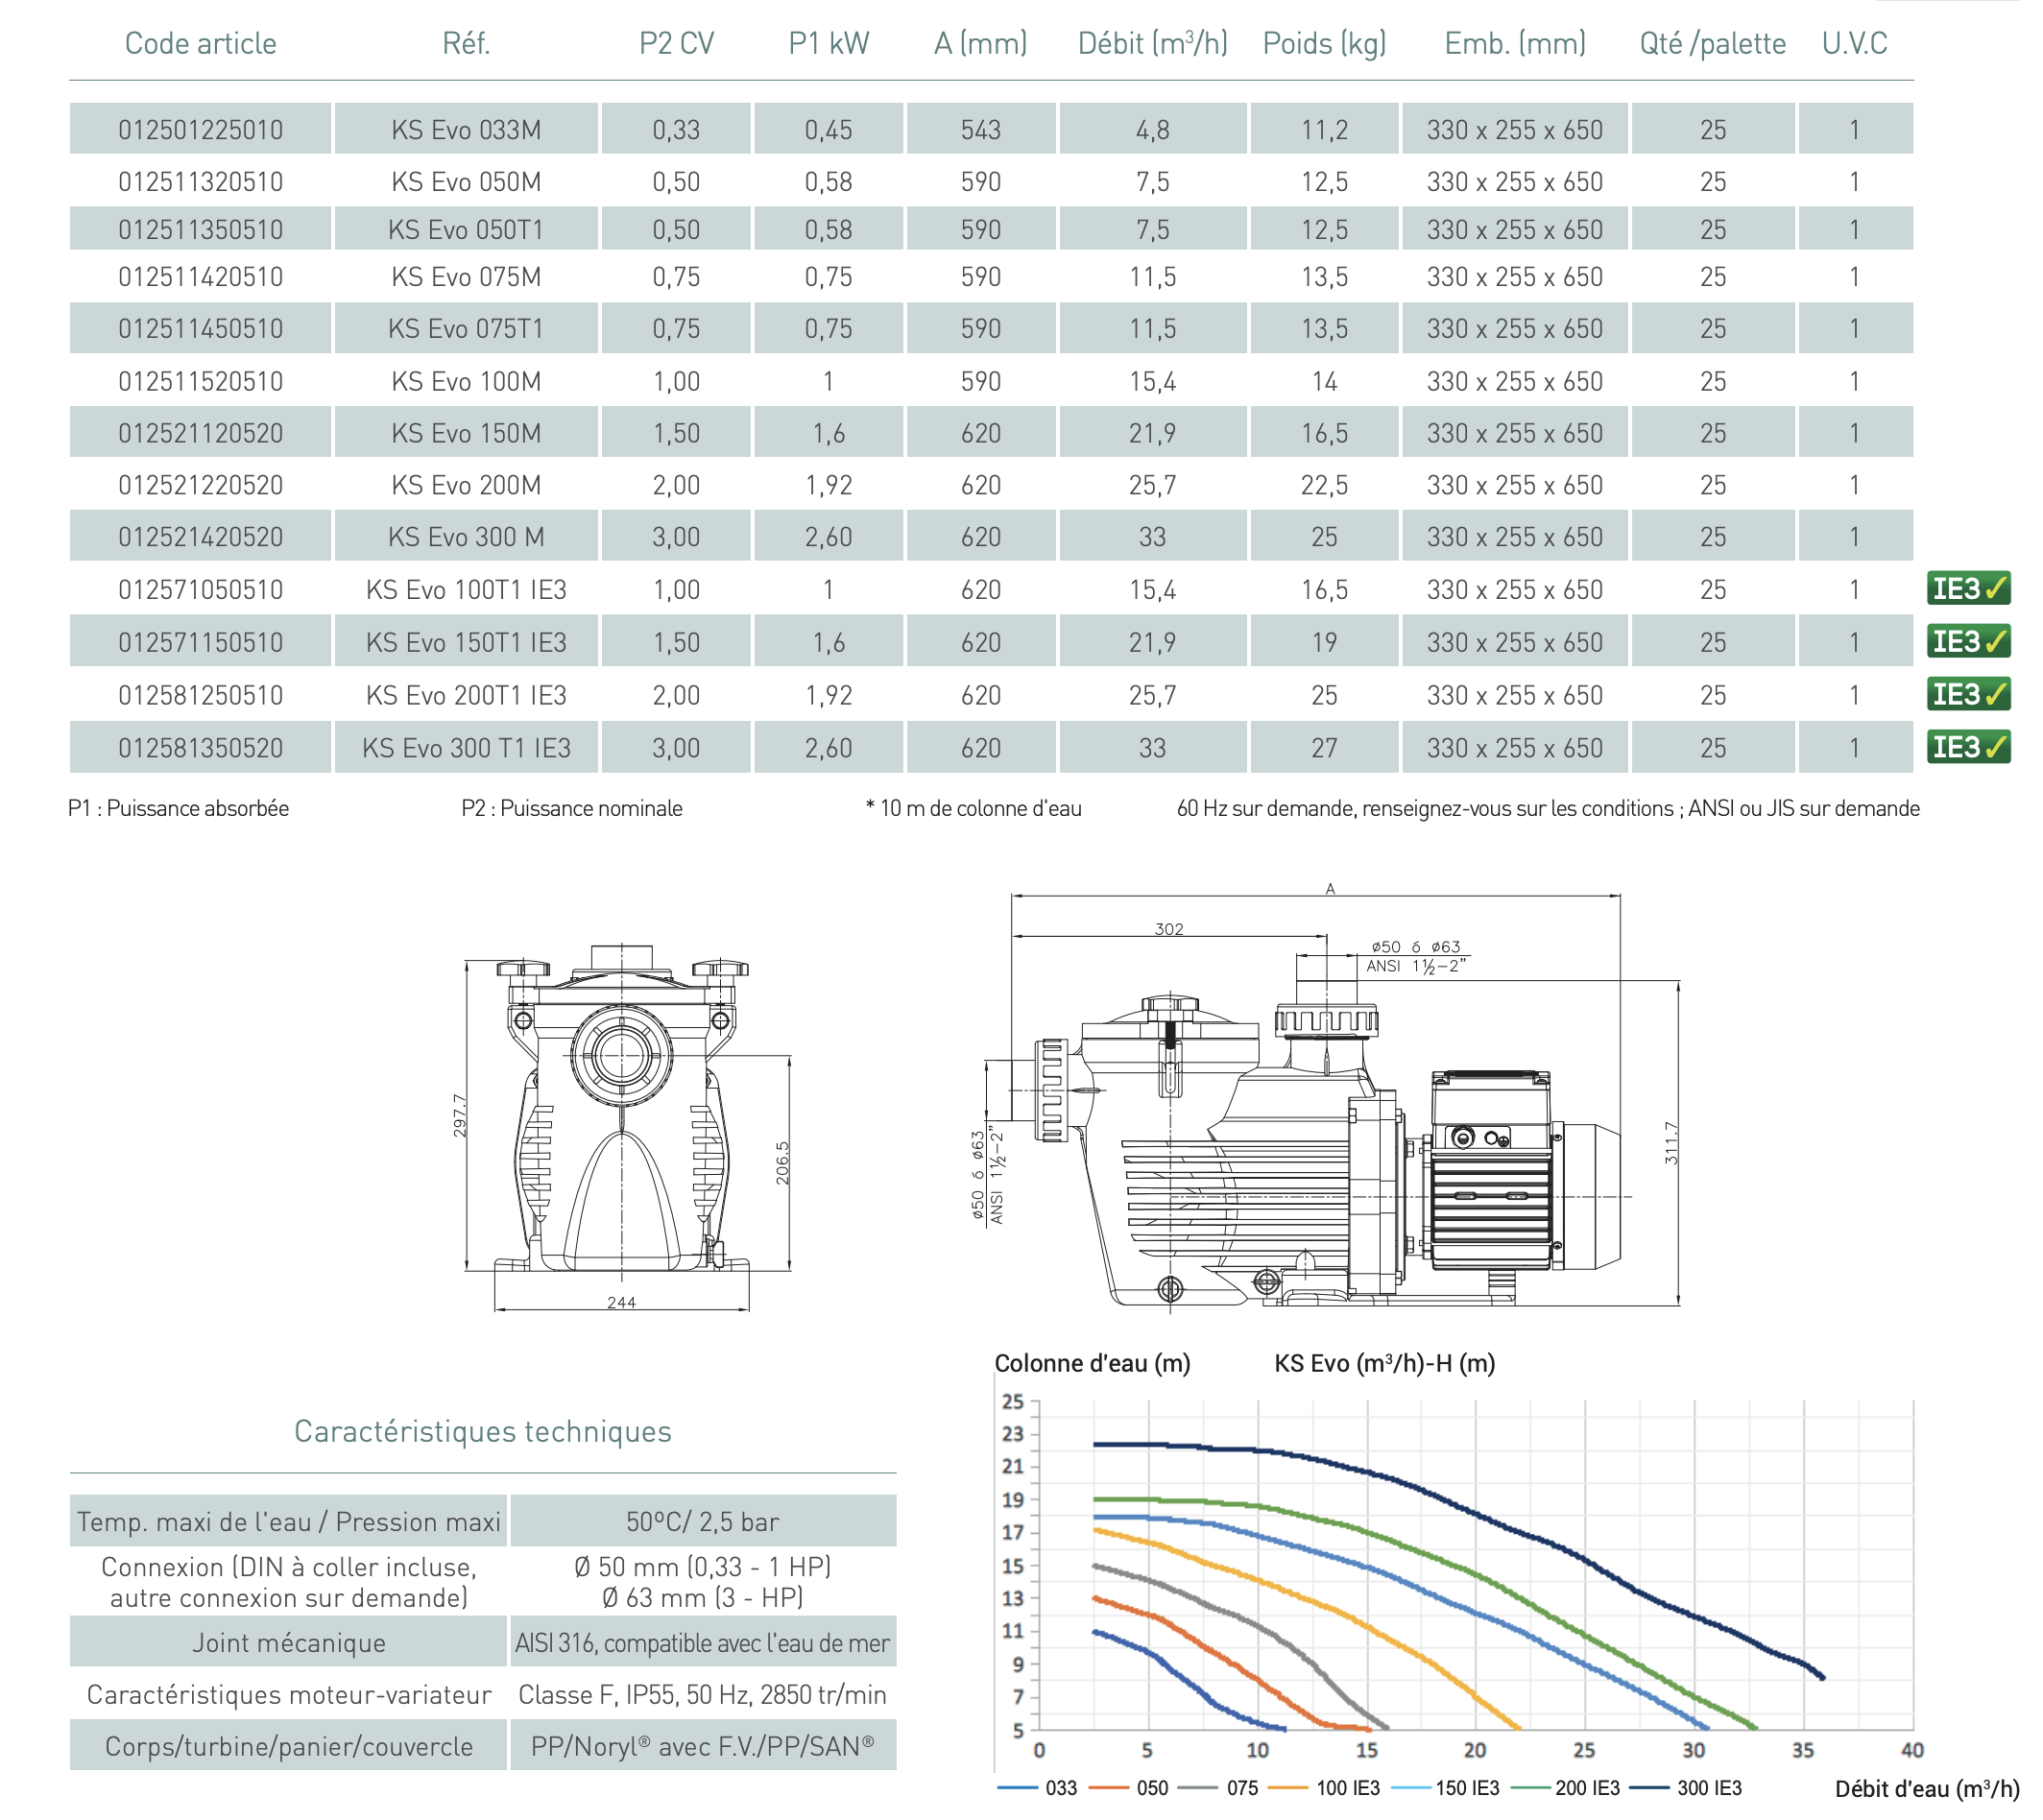Select the 200 IE3 legend entry
Image resolution: width=2043 pixels, height=1820 pixels.
(1565, 1788)
